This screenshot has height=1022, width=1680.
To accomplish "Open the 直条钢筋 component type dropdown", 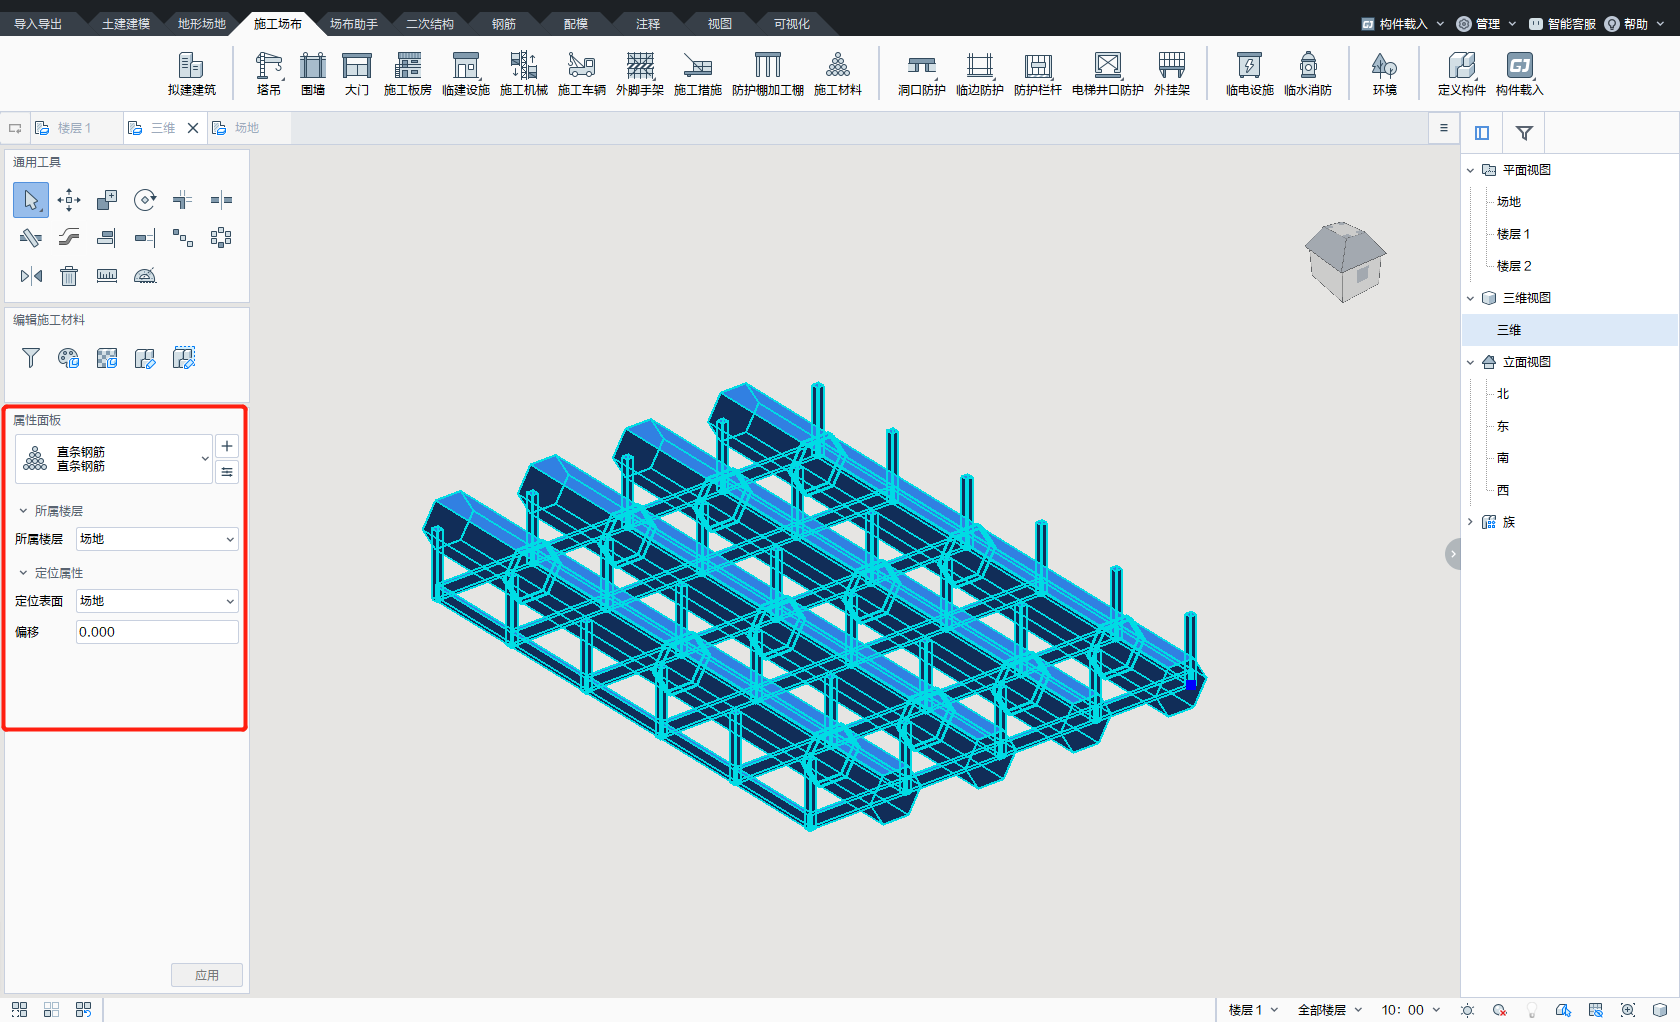I will 114,459.
